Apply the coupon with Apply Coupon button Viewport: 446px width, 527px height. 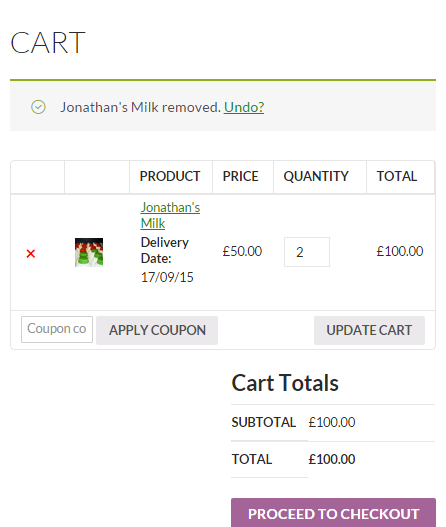point(157,330)
